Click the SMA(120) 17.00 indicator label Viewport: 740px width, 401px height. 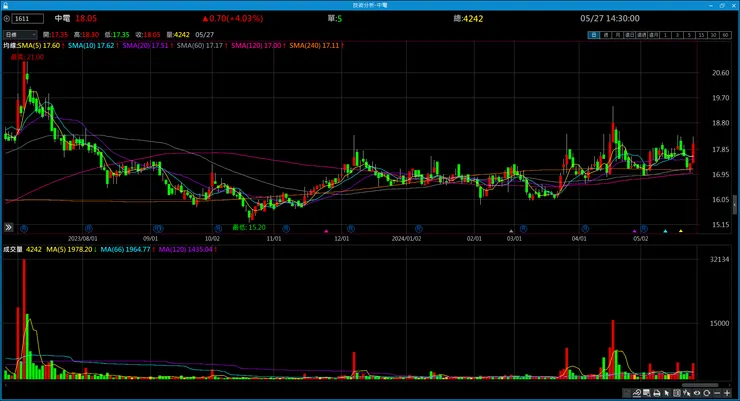[256, 45]
